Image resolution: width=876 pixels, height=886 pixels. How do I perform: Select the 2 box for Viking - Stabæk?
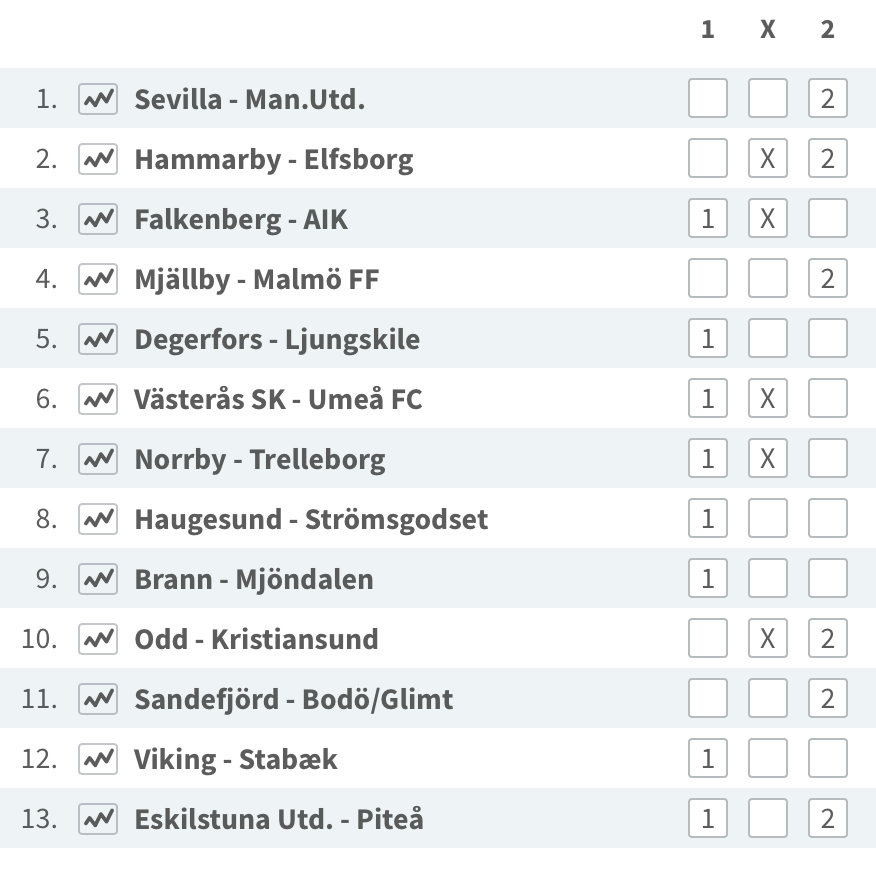click(x=827, y=758)
